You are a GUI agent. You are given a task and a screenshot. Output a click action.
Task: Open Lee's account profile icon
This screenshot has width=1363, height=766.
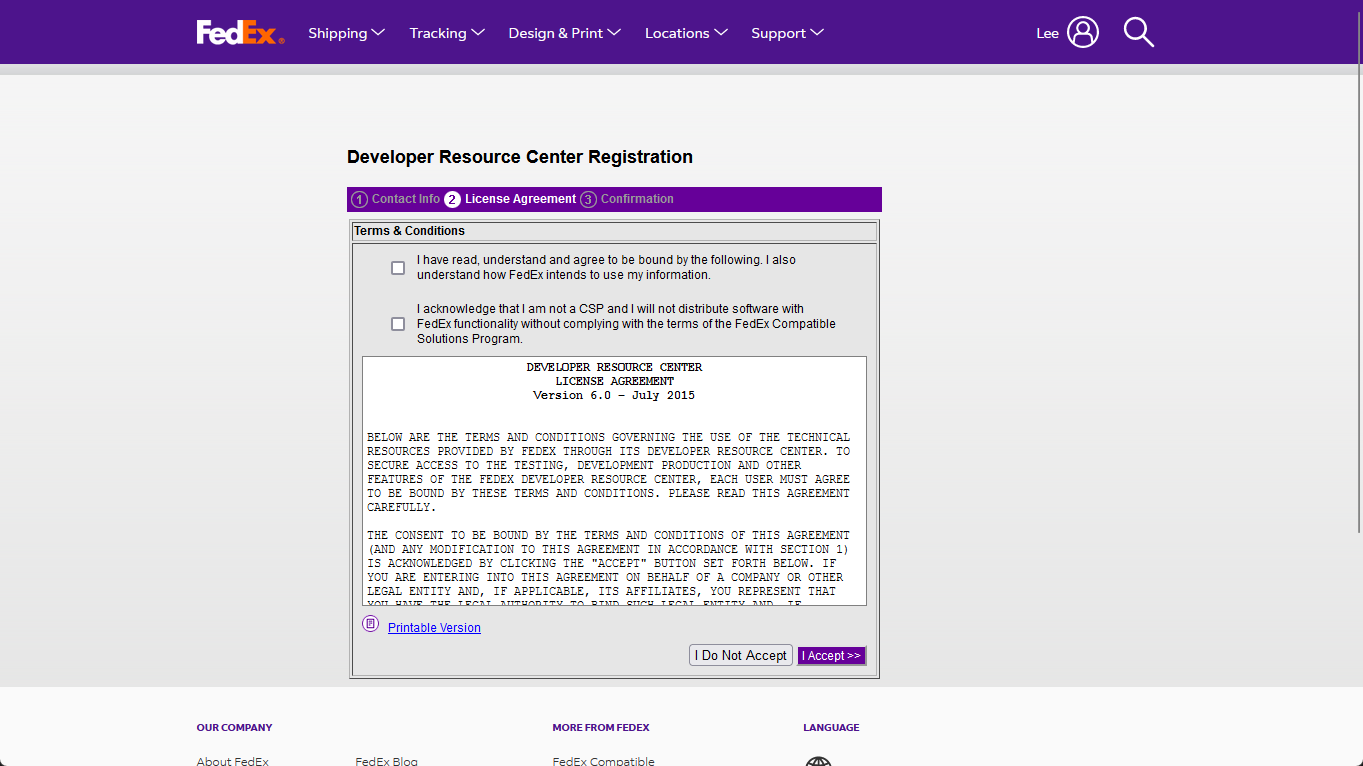[x=1081, y=31]
